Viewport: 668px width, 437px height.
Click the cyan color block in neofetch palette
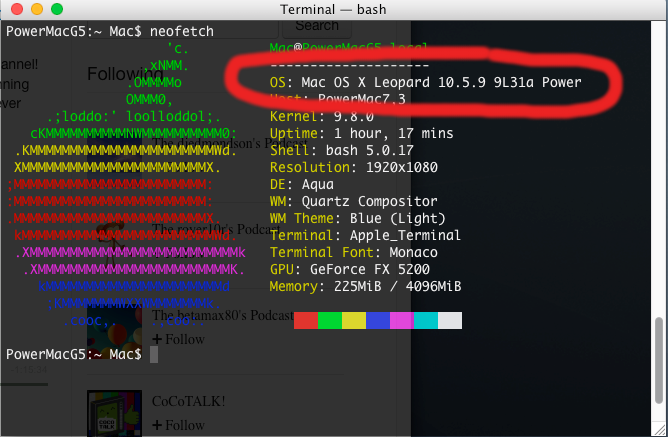point(426,320)
